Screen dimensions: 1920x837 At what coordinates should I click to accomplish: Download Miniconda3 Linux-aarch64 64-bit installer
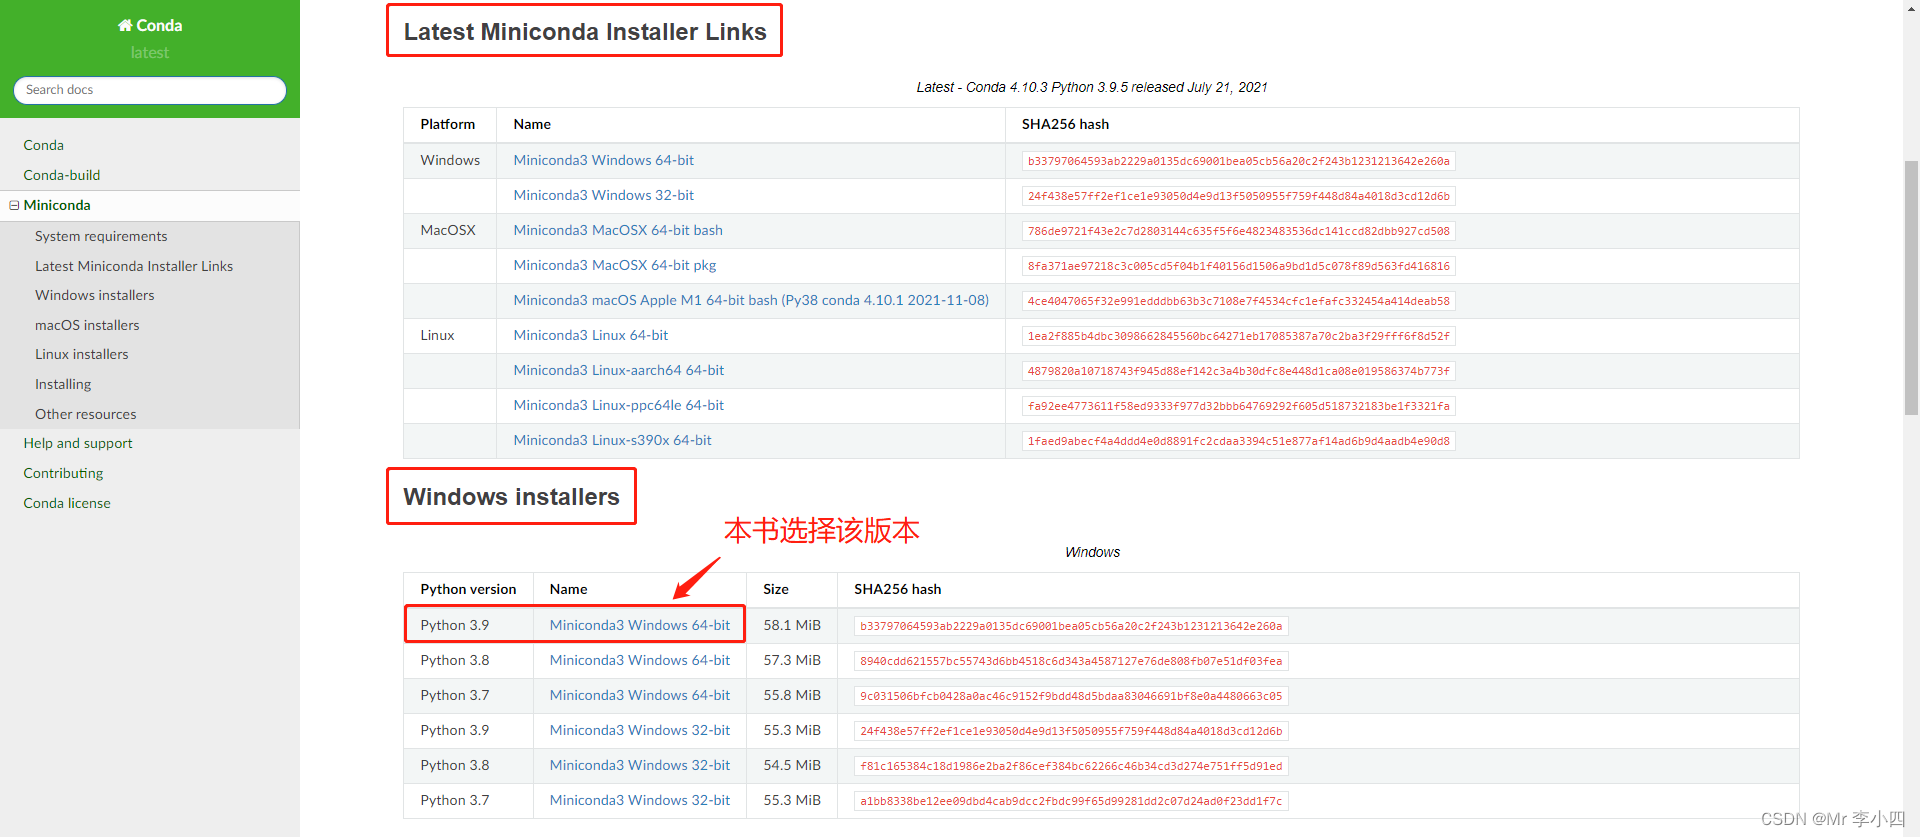pos(619,370)
